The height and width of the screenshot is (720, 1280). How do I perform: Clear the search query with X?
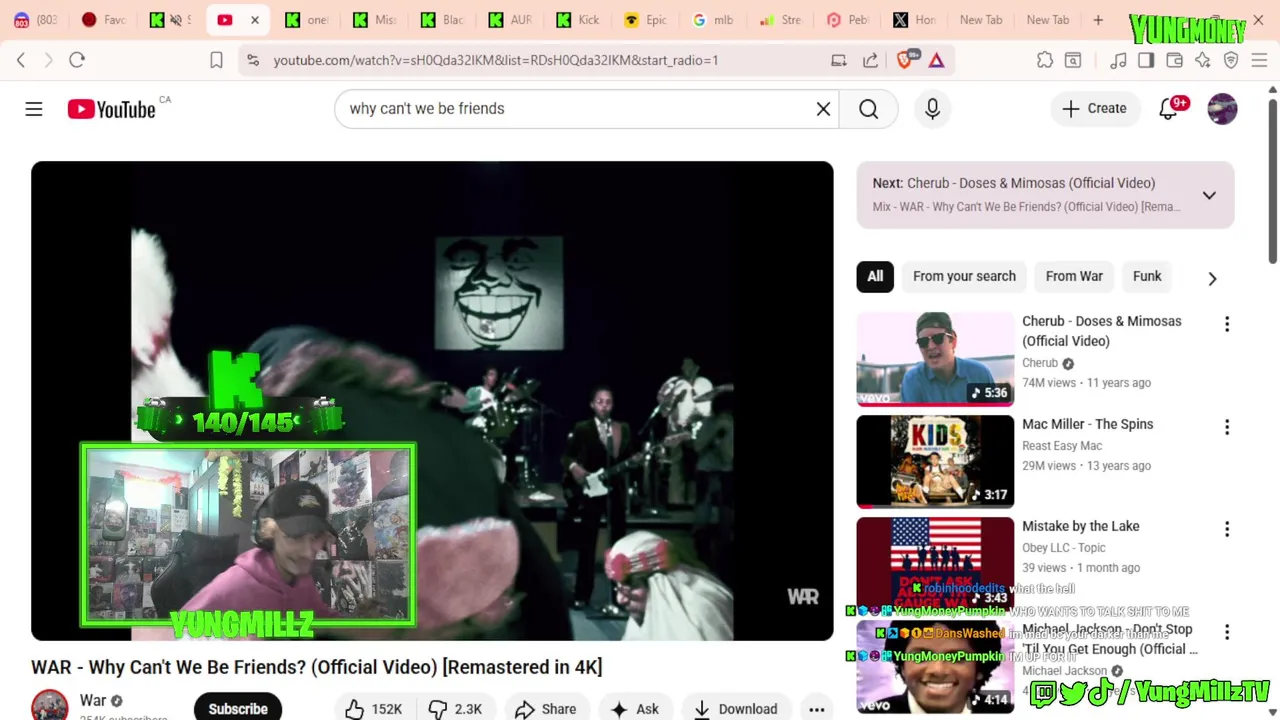823,108
